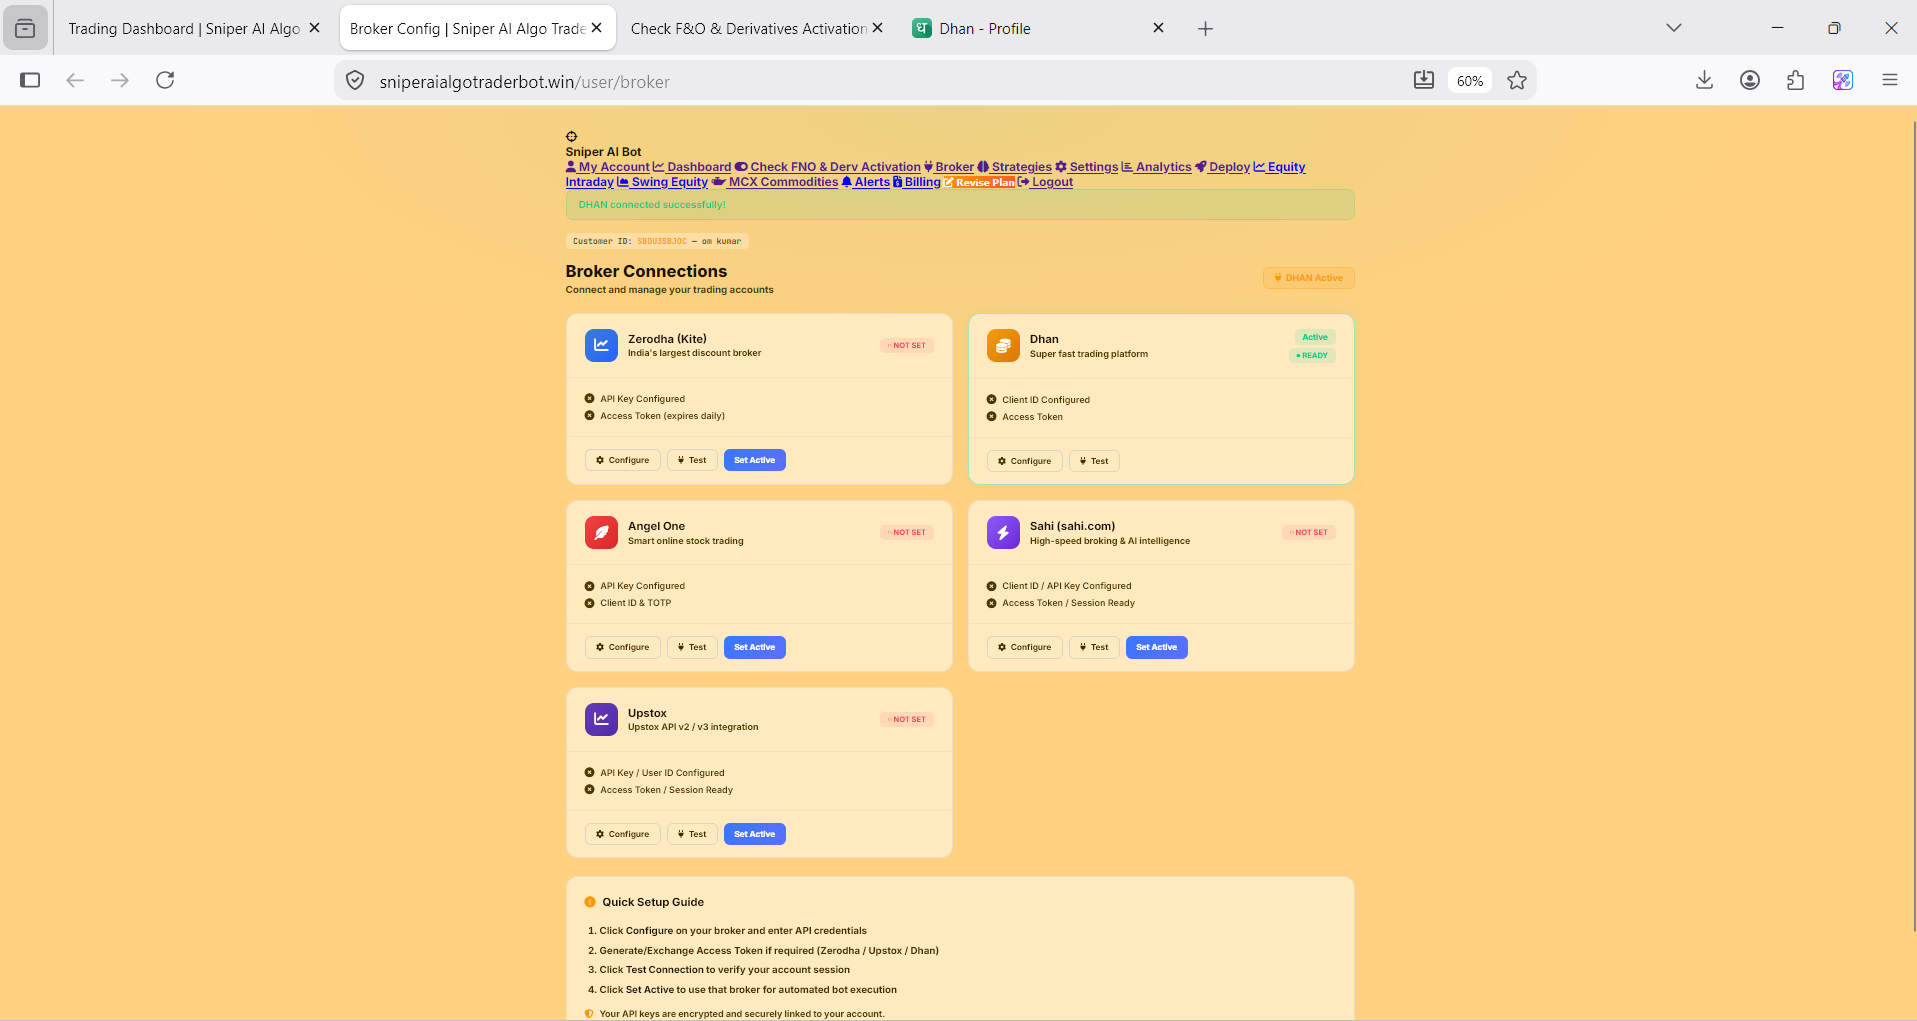The height and width of the screenshot is (1021, 1917).
Task: Switch to the Check F&O & Derivatives Activation tab
Action: [x=748, y=29]
